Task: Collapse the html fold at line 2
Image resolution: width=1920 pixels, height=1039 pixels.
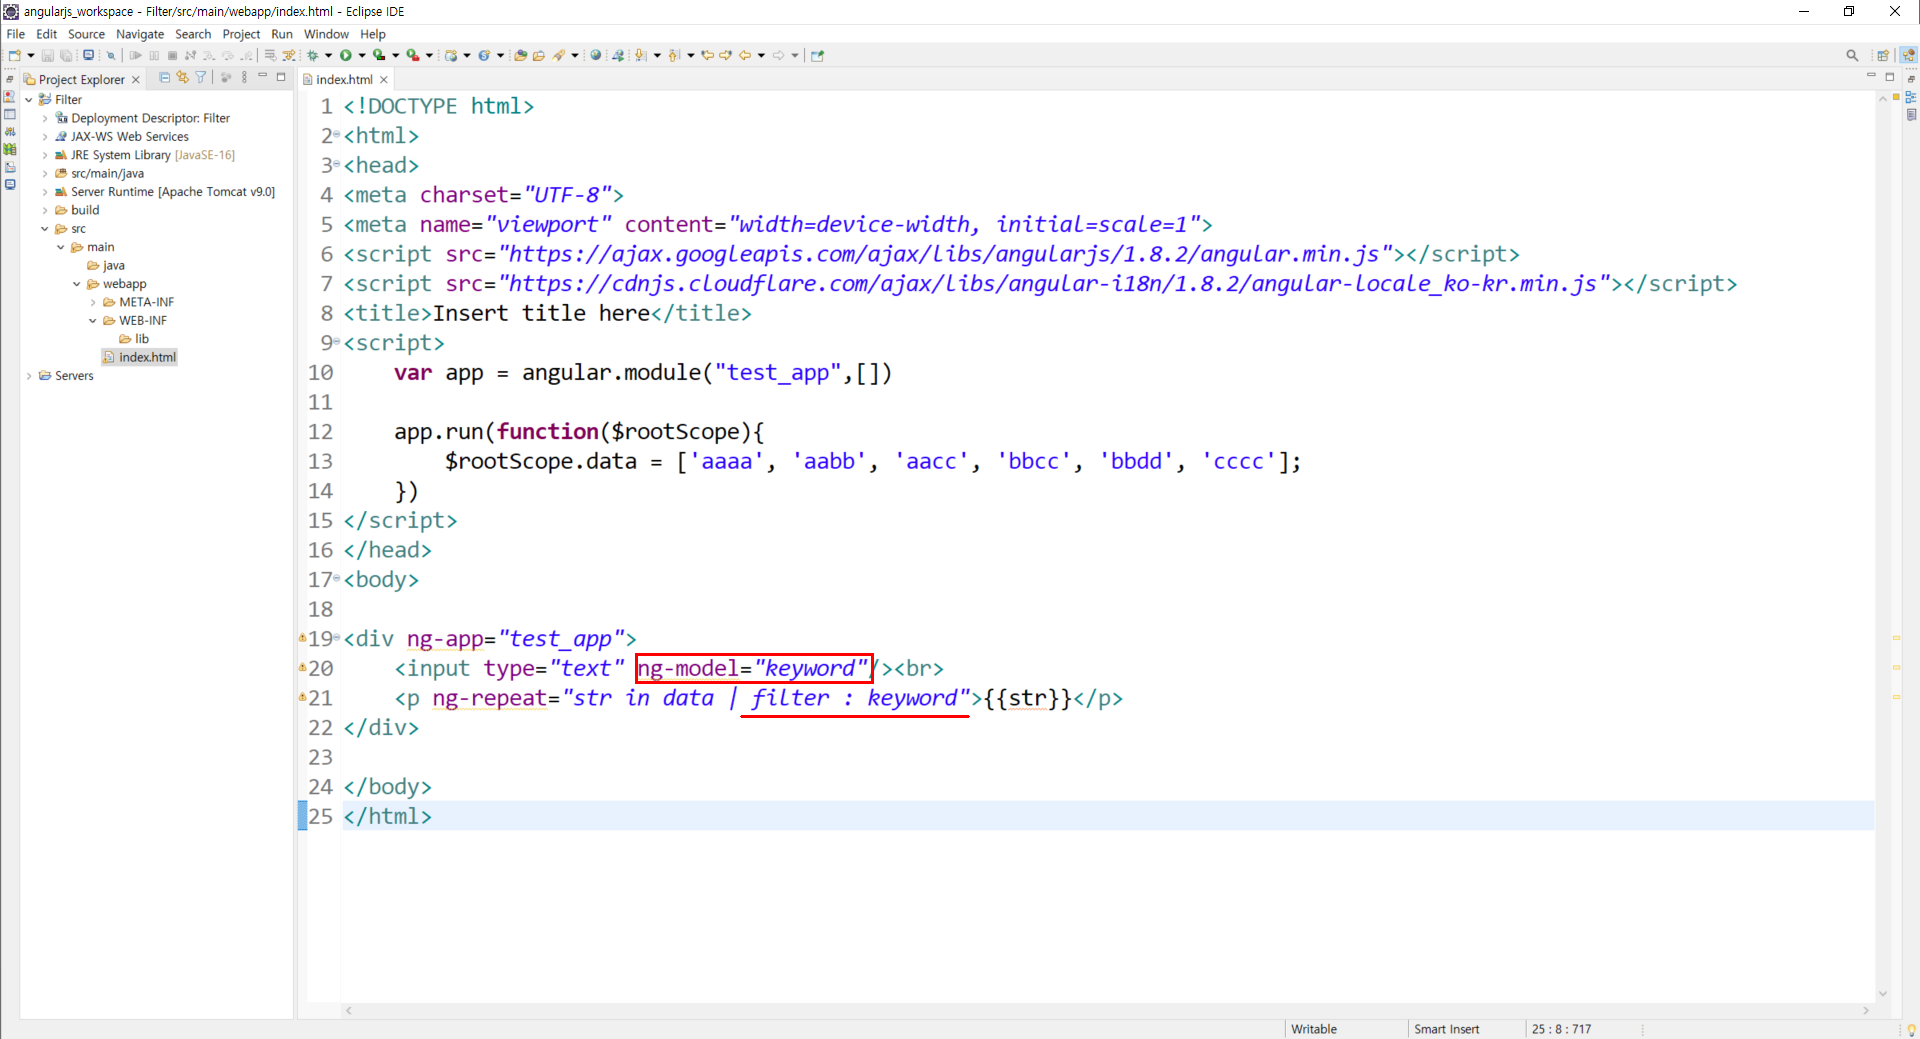Action: pos(337,134)
